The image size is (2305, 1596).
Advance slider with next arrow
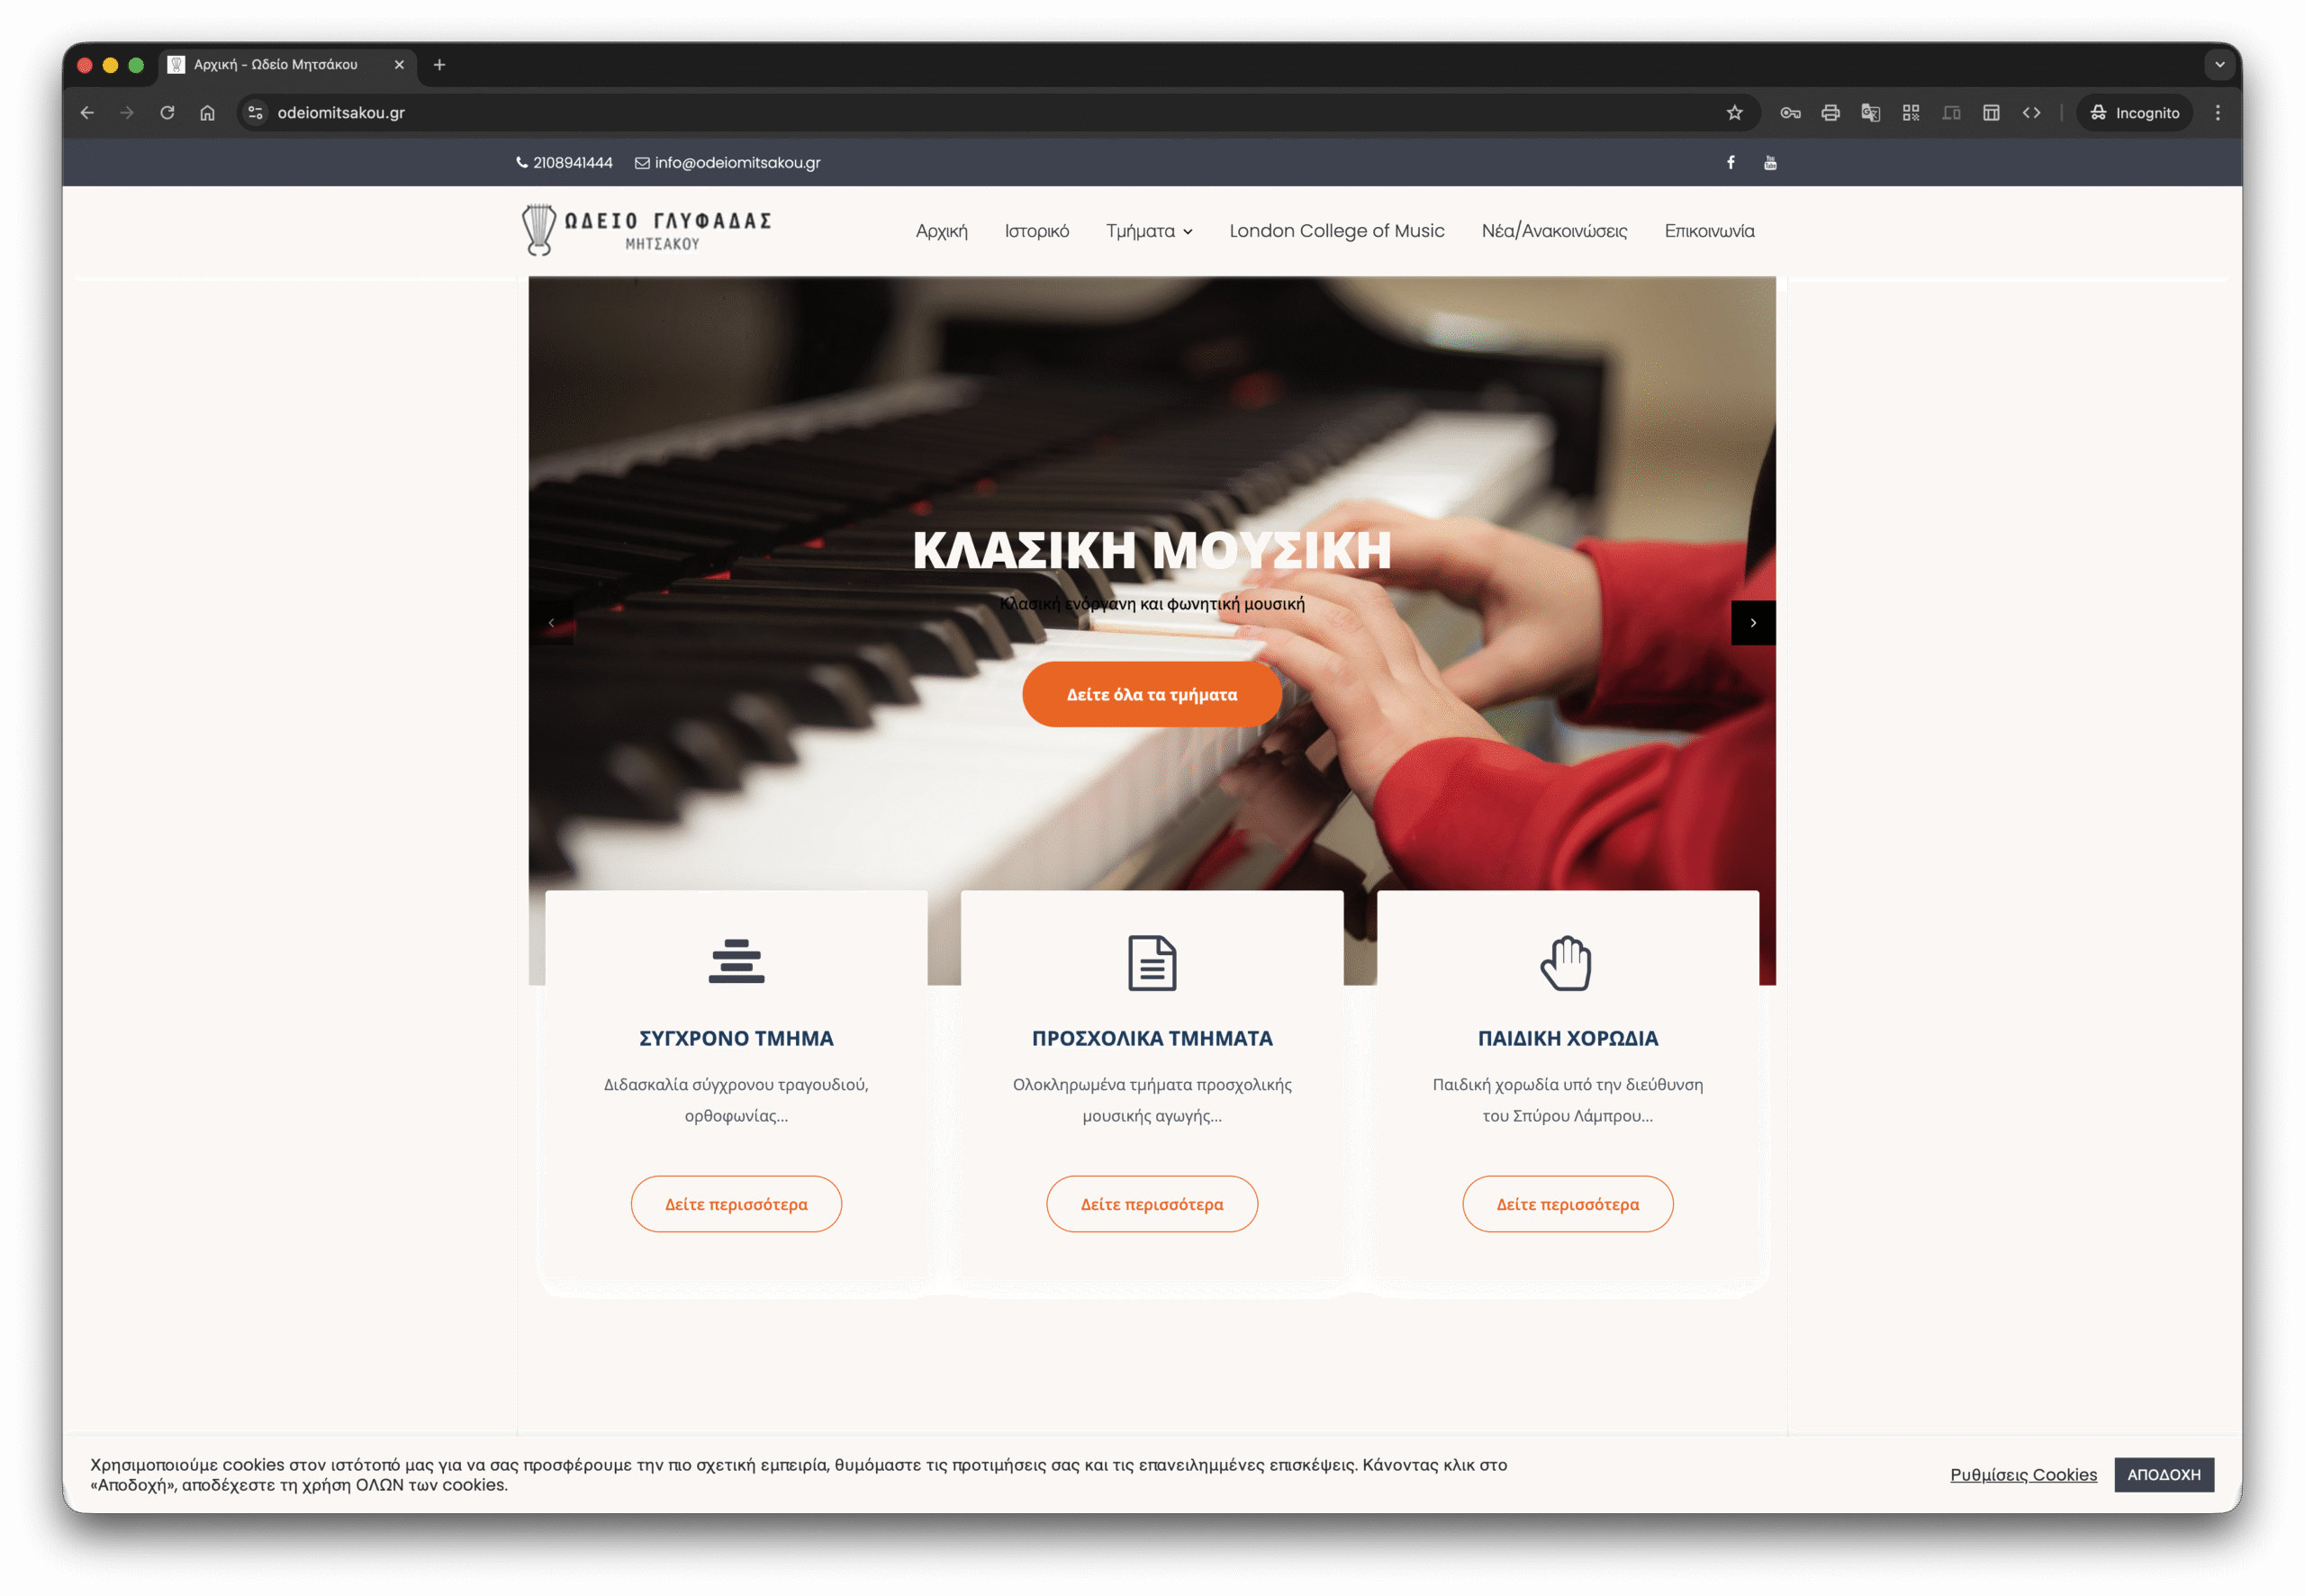tap(1752, 622)
